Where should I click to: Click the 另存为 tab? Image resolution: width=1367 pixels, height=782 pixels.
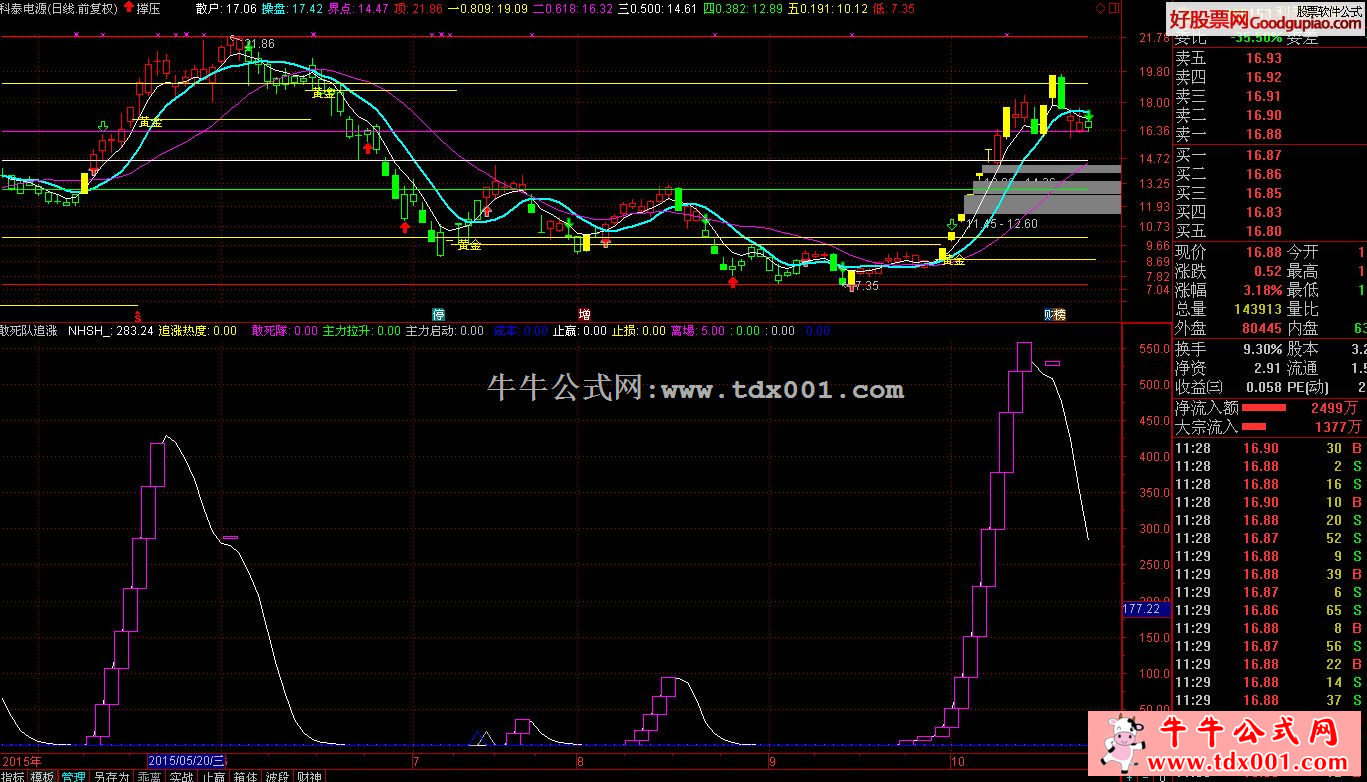[x=111, y=776]
